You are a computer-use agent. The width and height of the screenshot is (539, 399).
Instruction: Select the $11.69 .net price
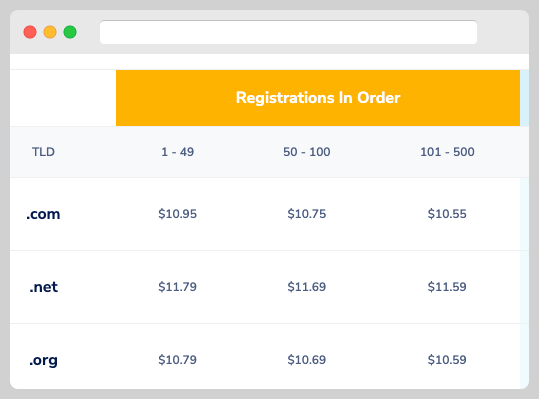click(x=307, y=287)
